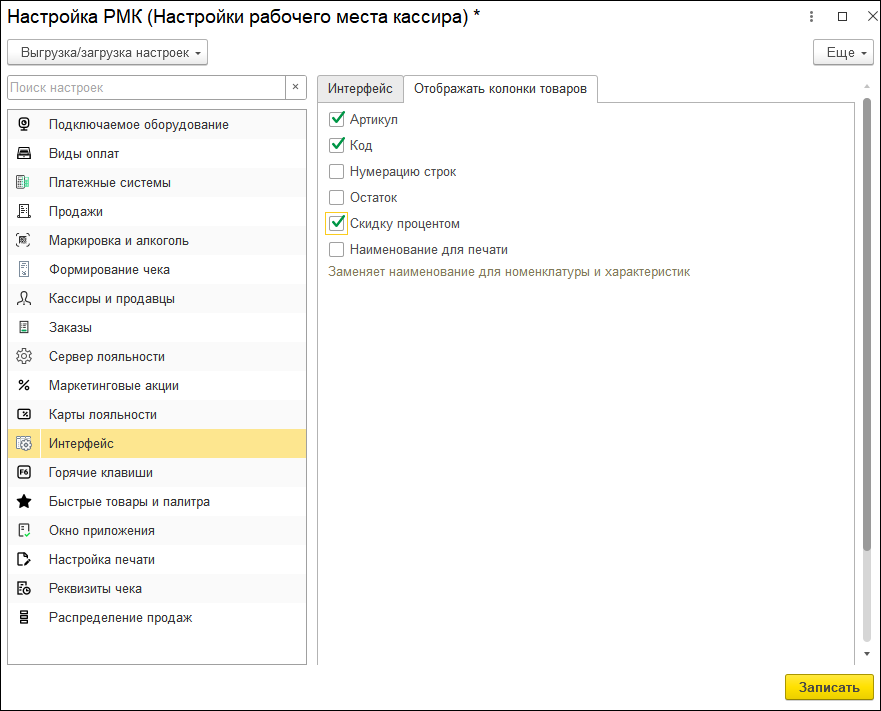Clear the settings search field
The width and height of the screenshot is (881, 711).
click(295, 88)
